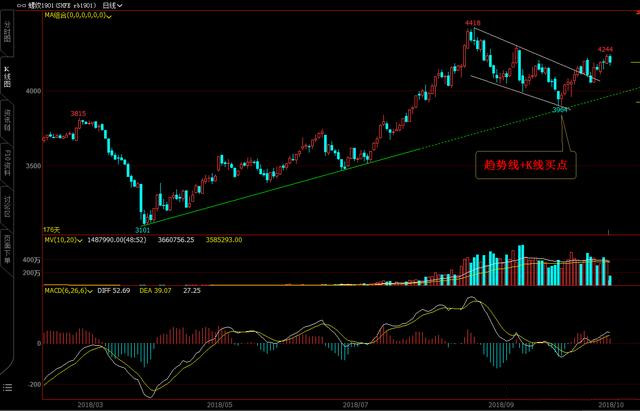Click the 3815 high price label
This screenshot has width=640, height=411.
coord(78,113)
